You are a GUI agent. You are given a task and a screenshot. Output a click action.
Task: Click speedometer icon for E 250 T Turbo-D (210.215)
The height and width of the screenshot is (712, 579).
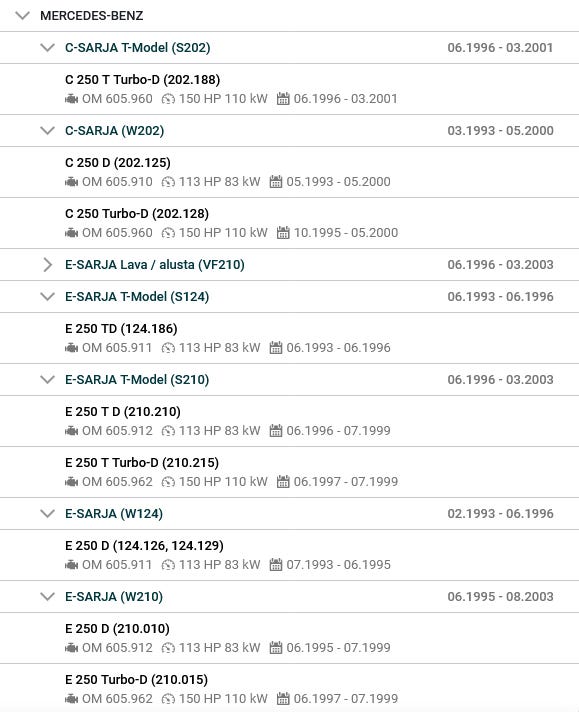(x=168, y=482)
